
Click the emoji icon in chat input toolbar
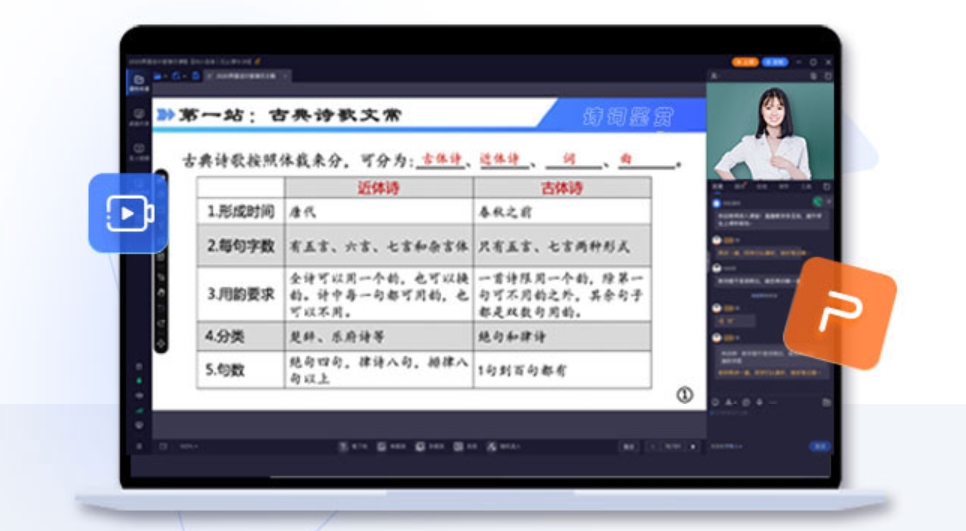point(716,402)
